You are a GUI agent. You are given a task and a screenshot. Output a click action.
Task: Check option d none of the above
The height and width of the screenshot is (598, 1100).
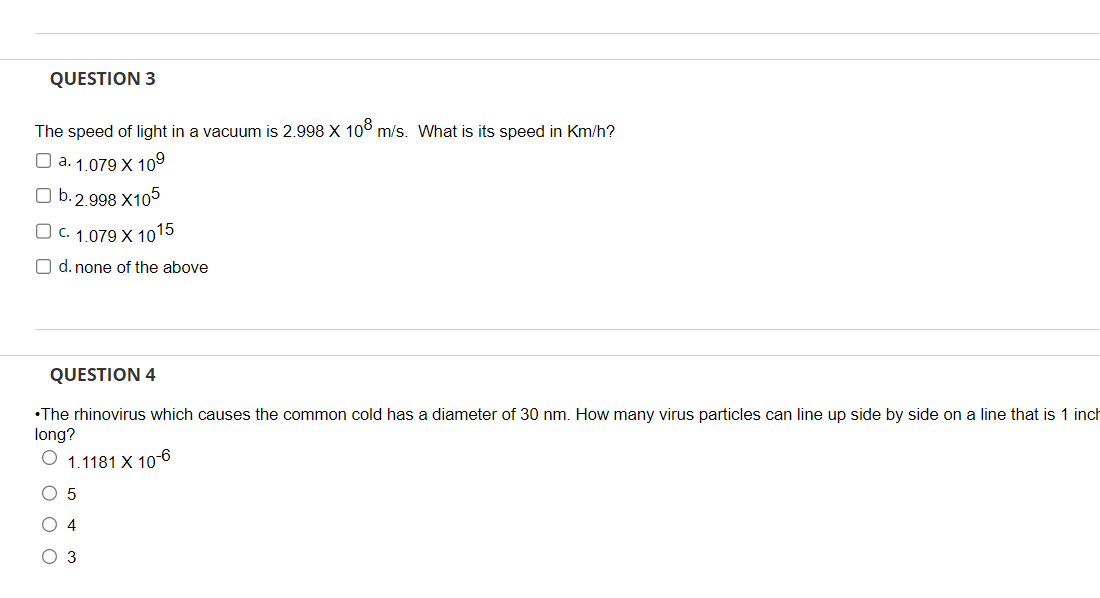pos(43,267)
